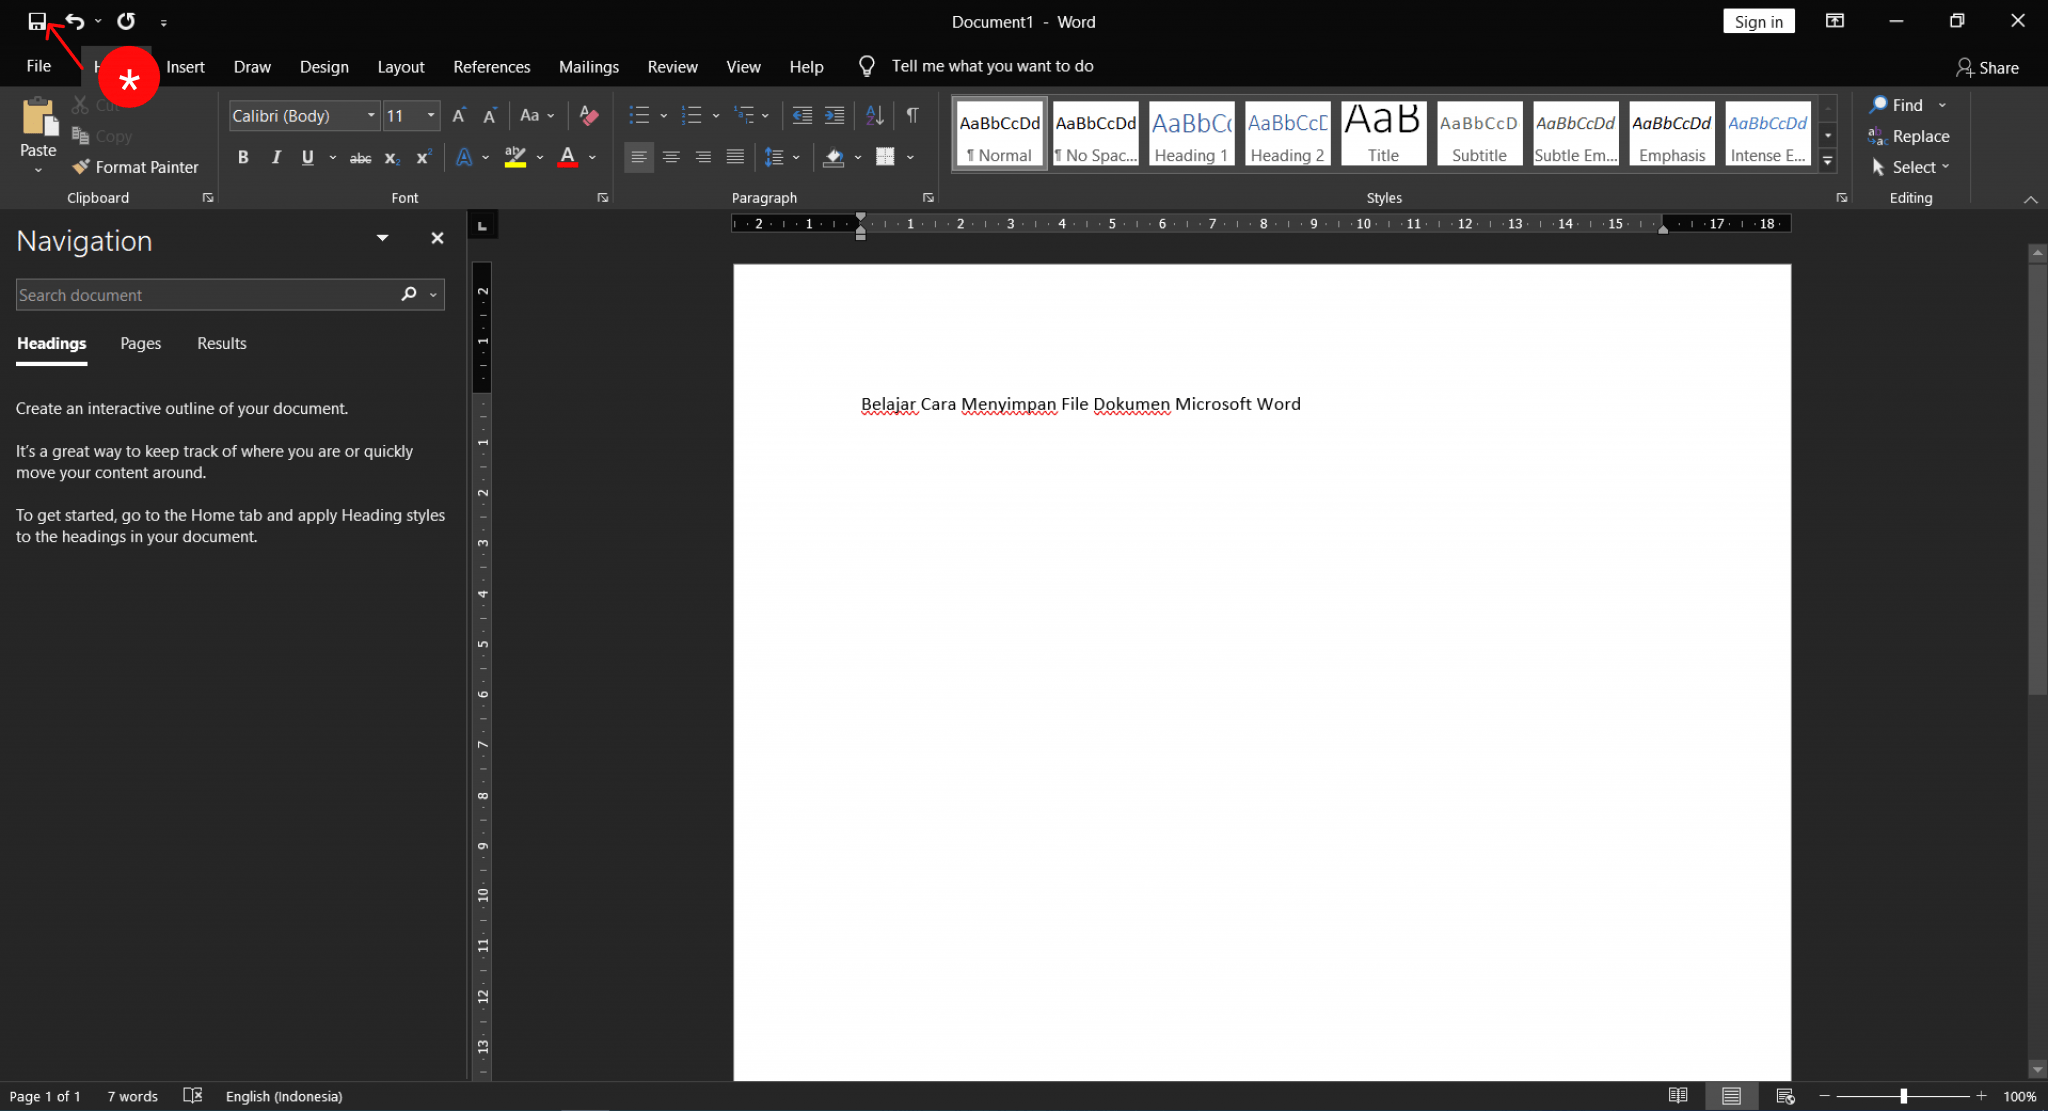Screen dimensions: 2048x1111
Task: Apply strikethrough formatting
Action: click(x=360, y=157)
